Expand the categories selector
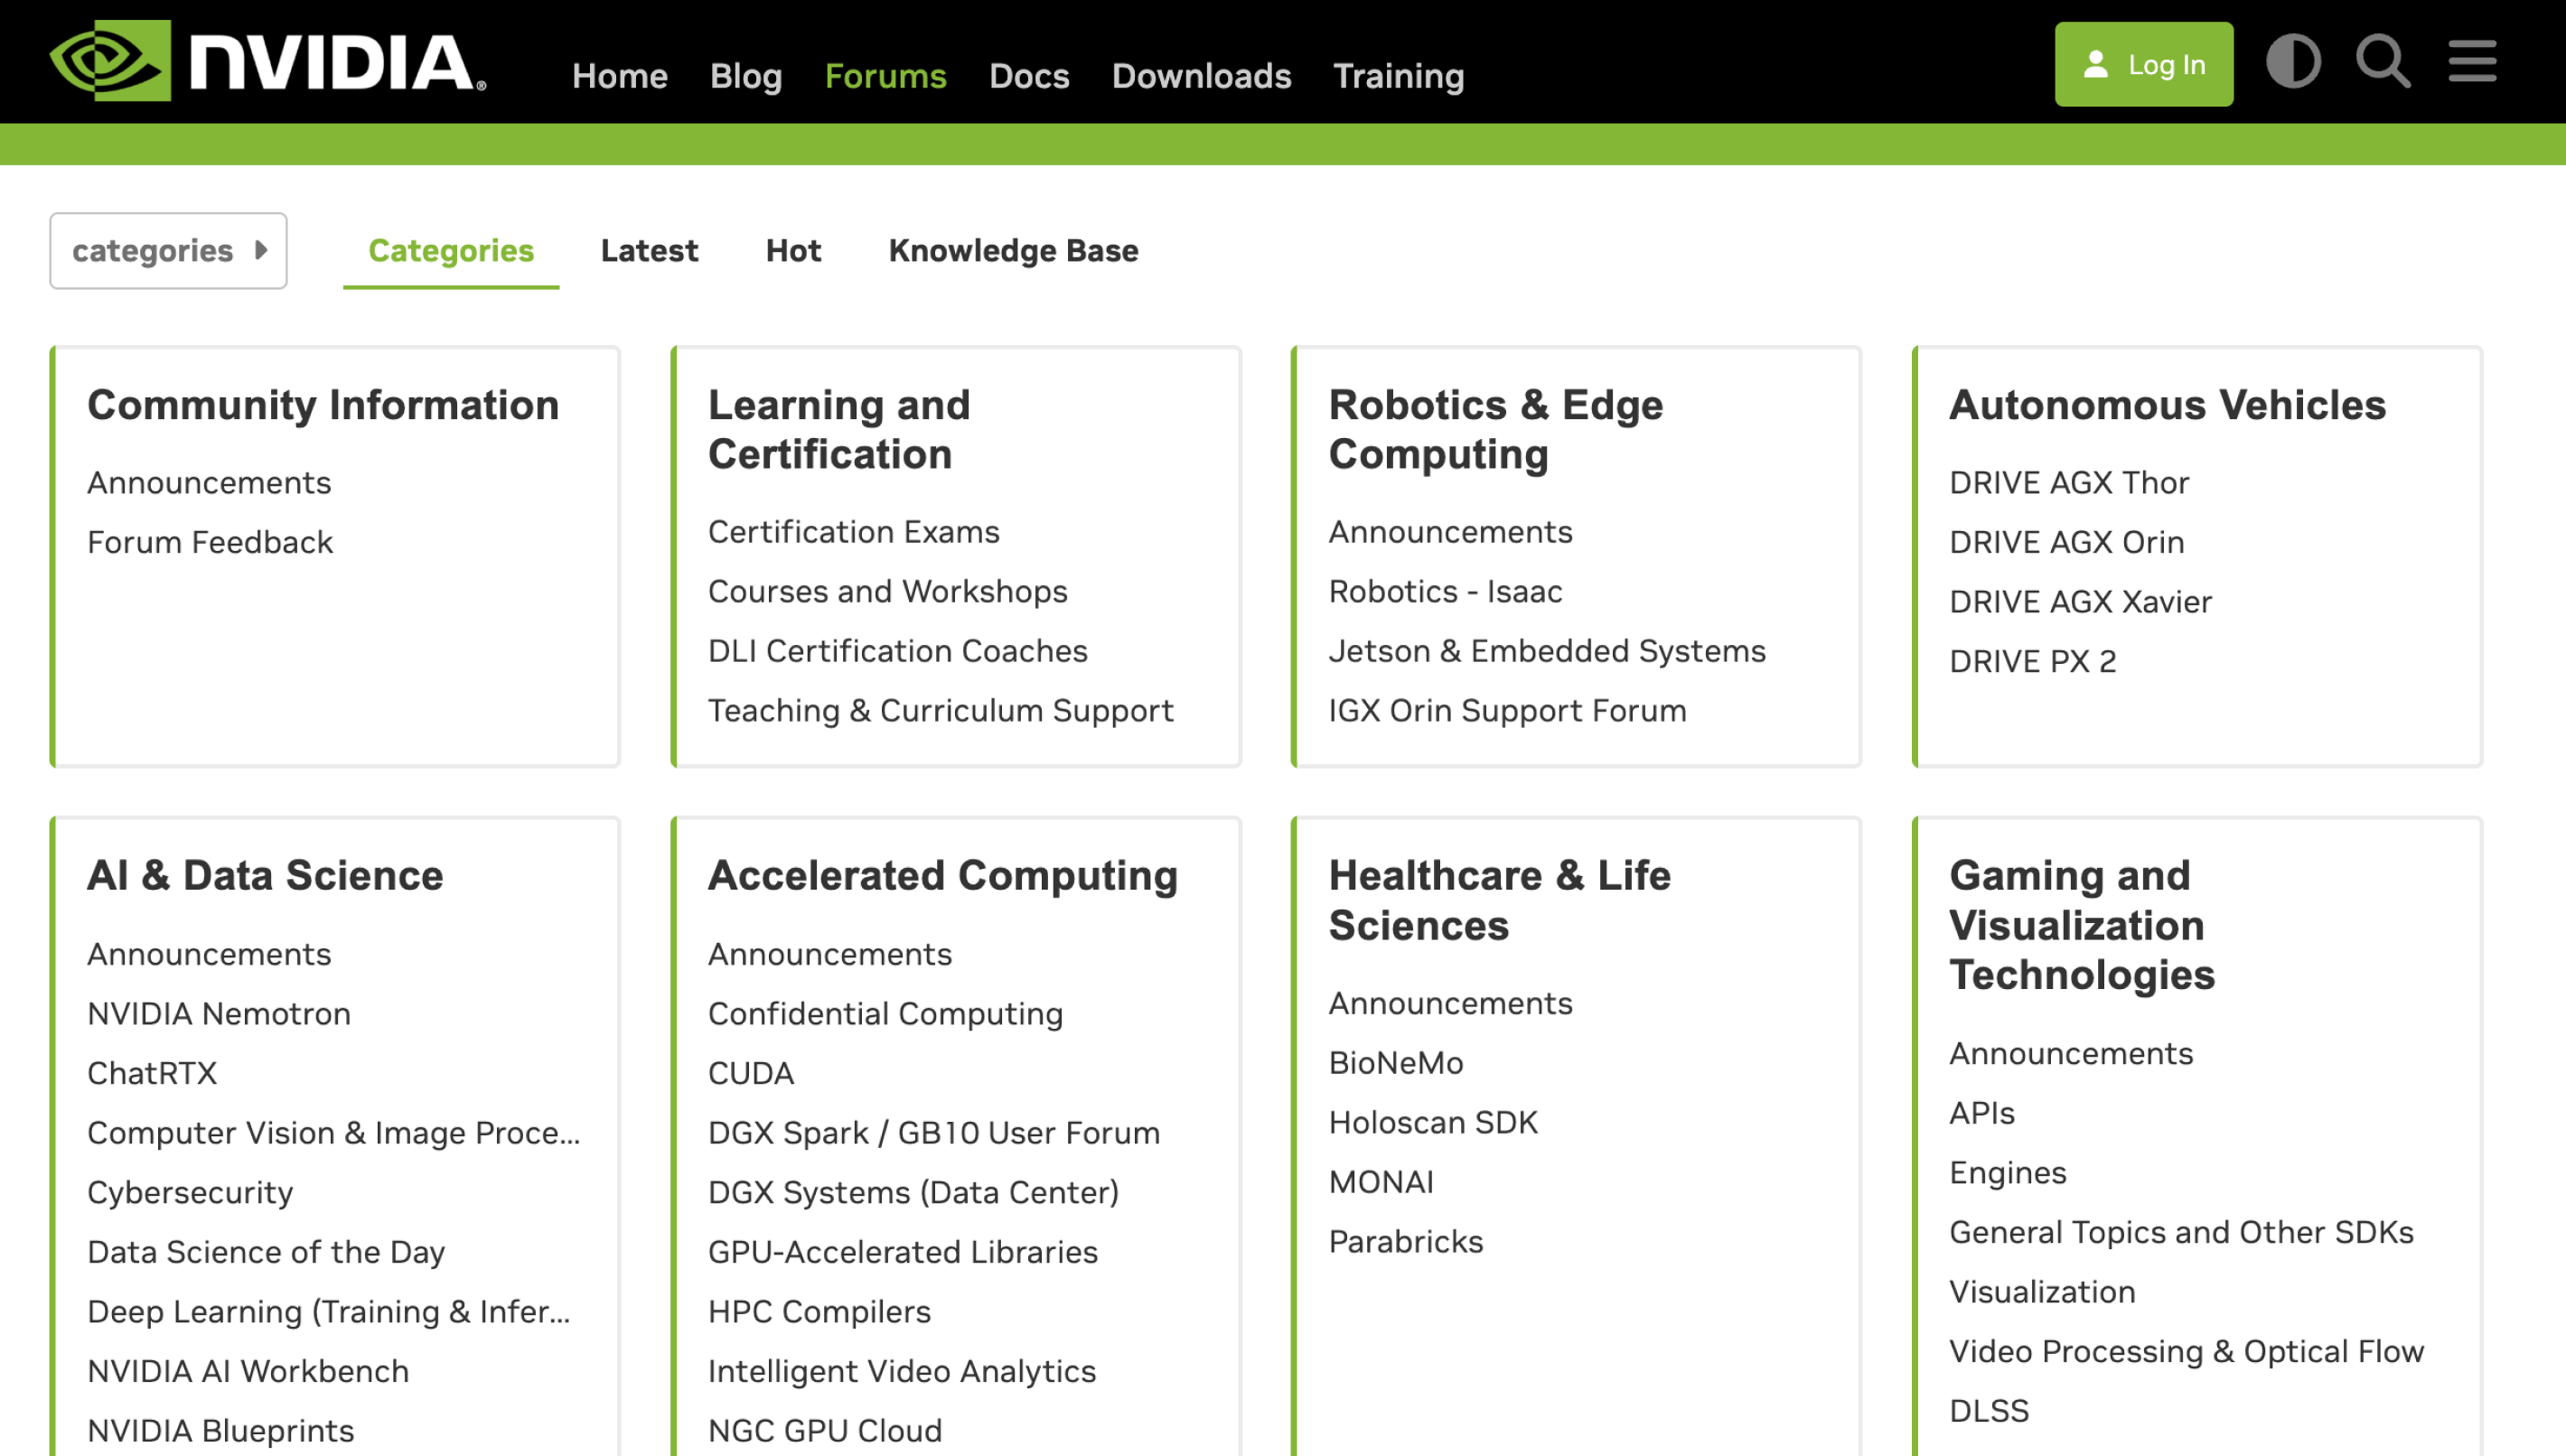The height and width of the screenshot is (1456, 2566). [x=168, y=250]
